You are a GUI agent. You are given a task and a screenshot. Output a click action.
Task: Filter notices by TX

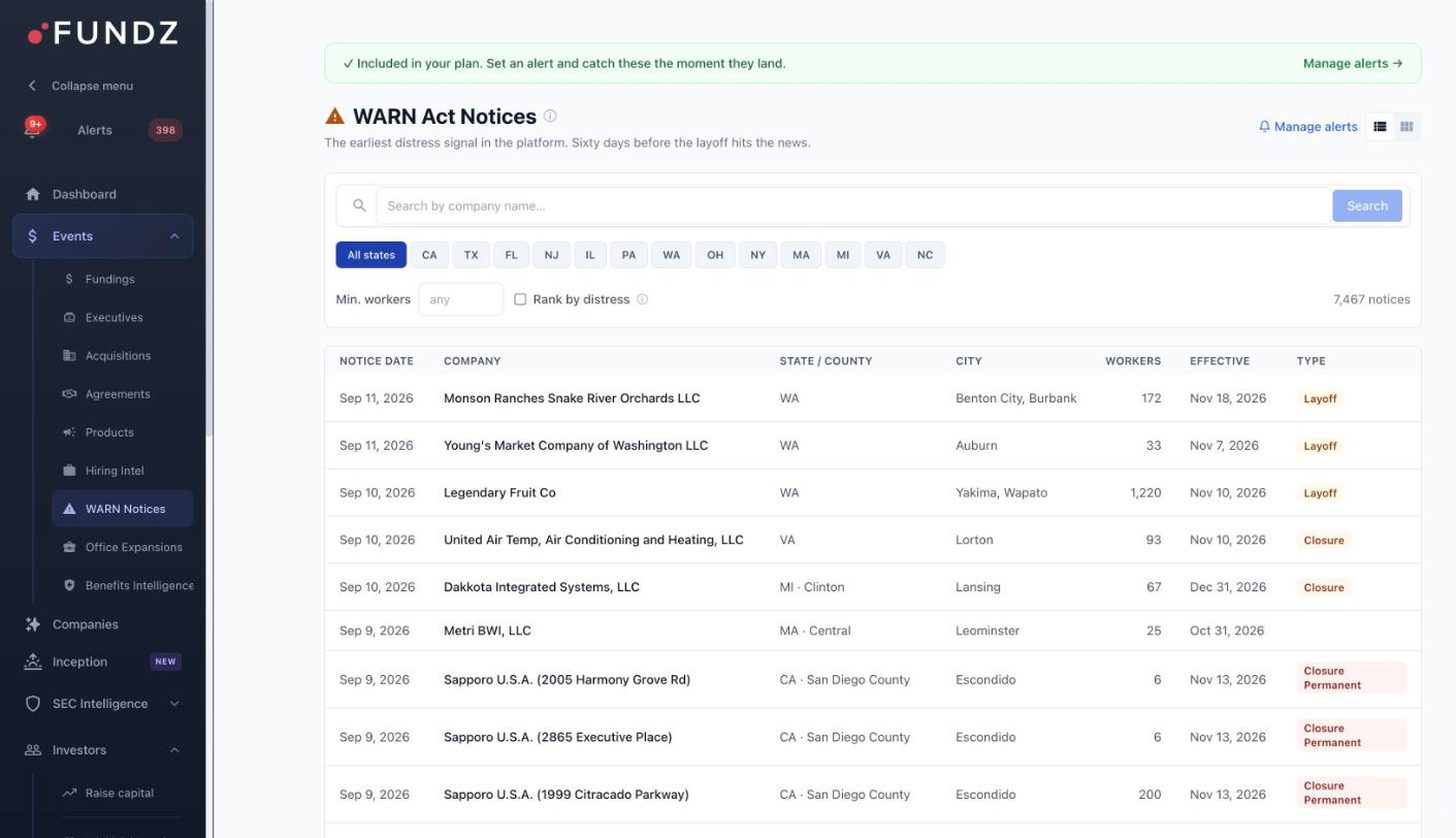[471, 255]
